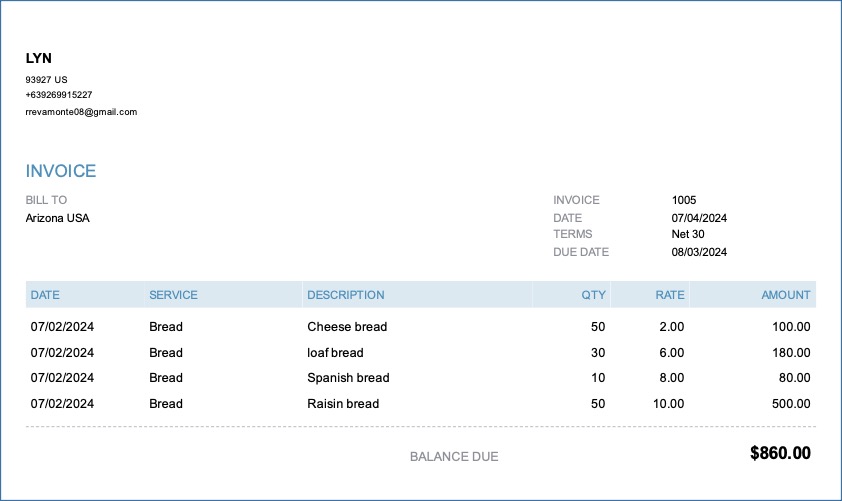842x501 pixels.
Task: Click the LYN company name
Action: (39, 58)
